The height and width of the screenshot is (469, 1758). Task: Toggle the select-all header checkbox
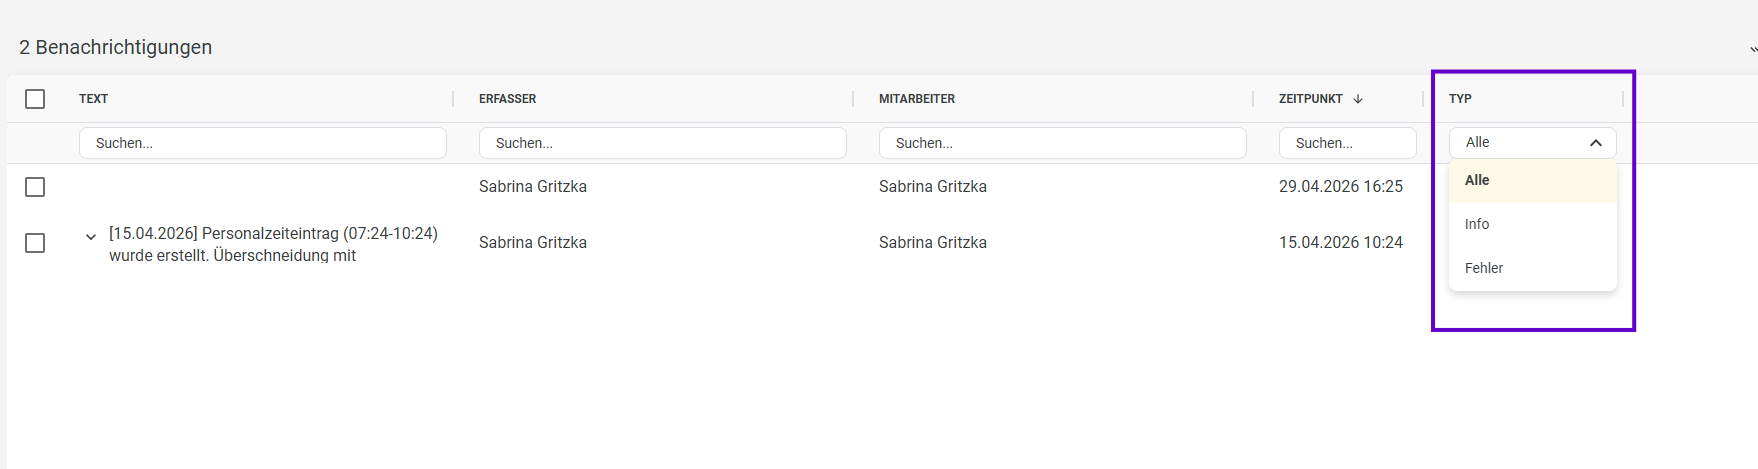pyautogui.click(x=35, y=99)
